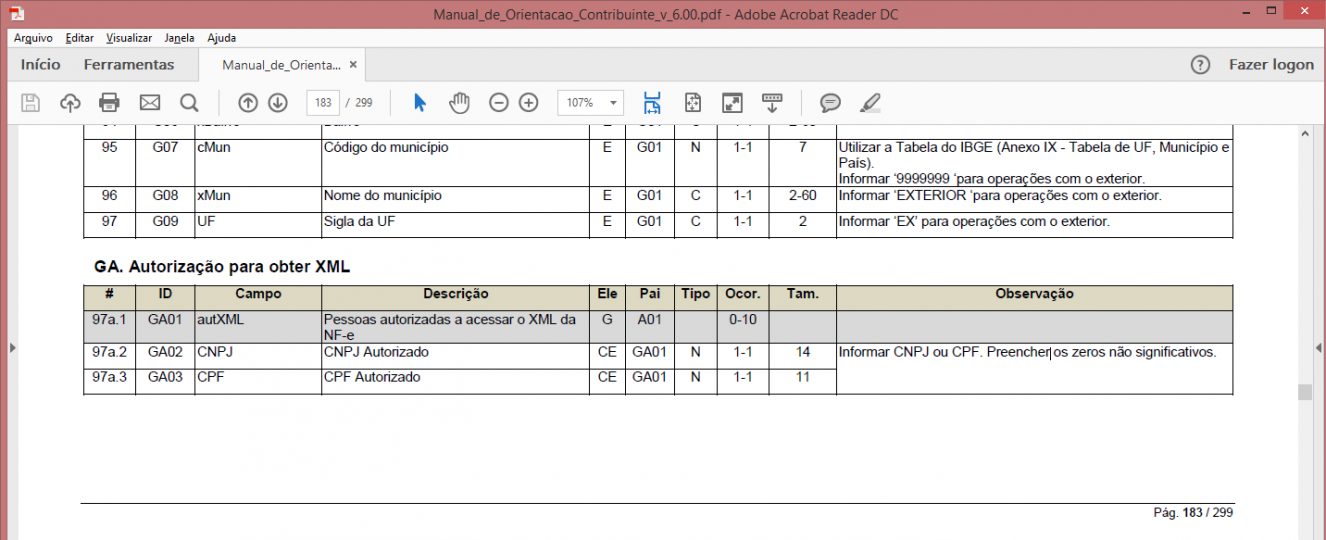The width and height of the screenshot is (1326, 540).
Task: Click scrollbar up arrow
Action: (1304, 133)
